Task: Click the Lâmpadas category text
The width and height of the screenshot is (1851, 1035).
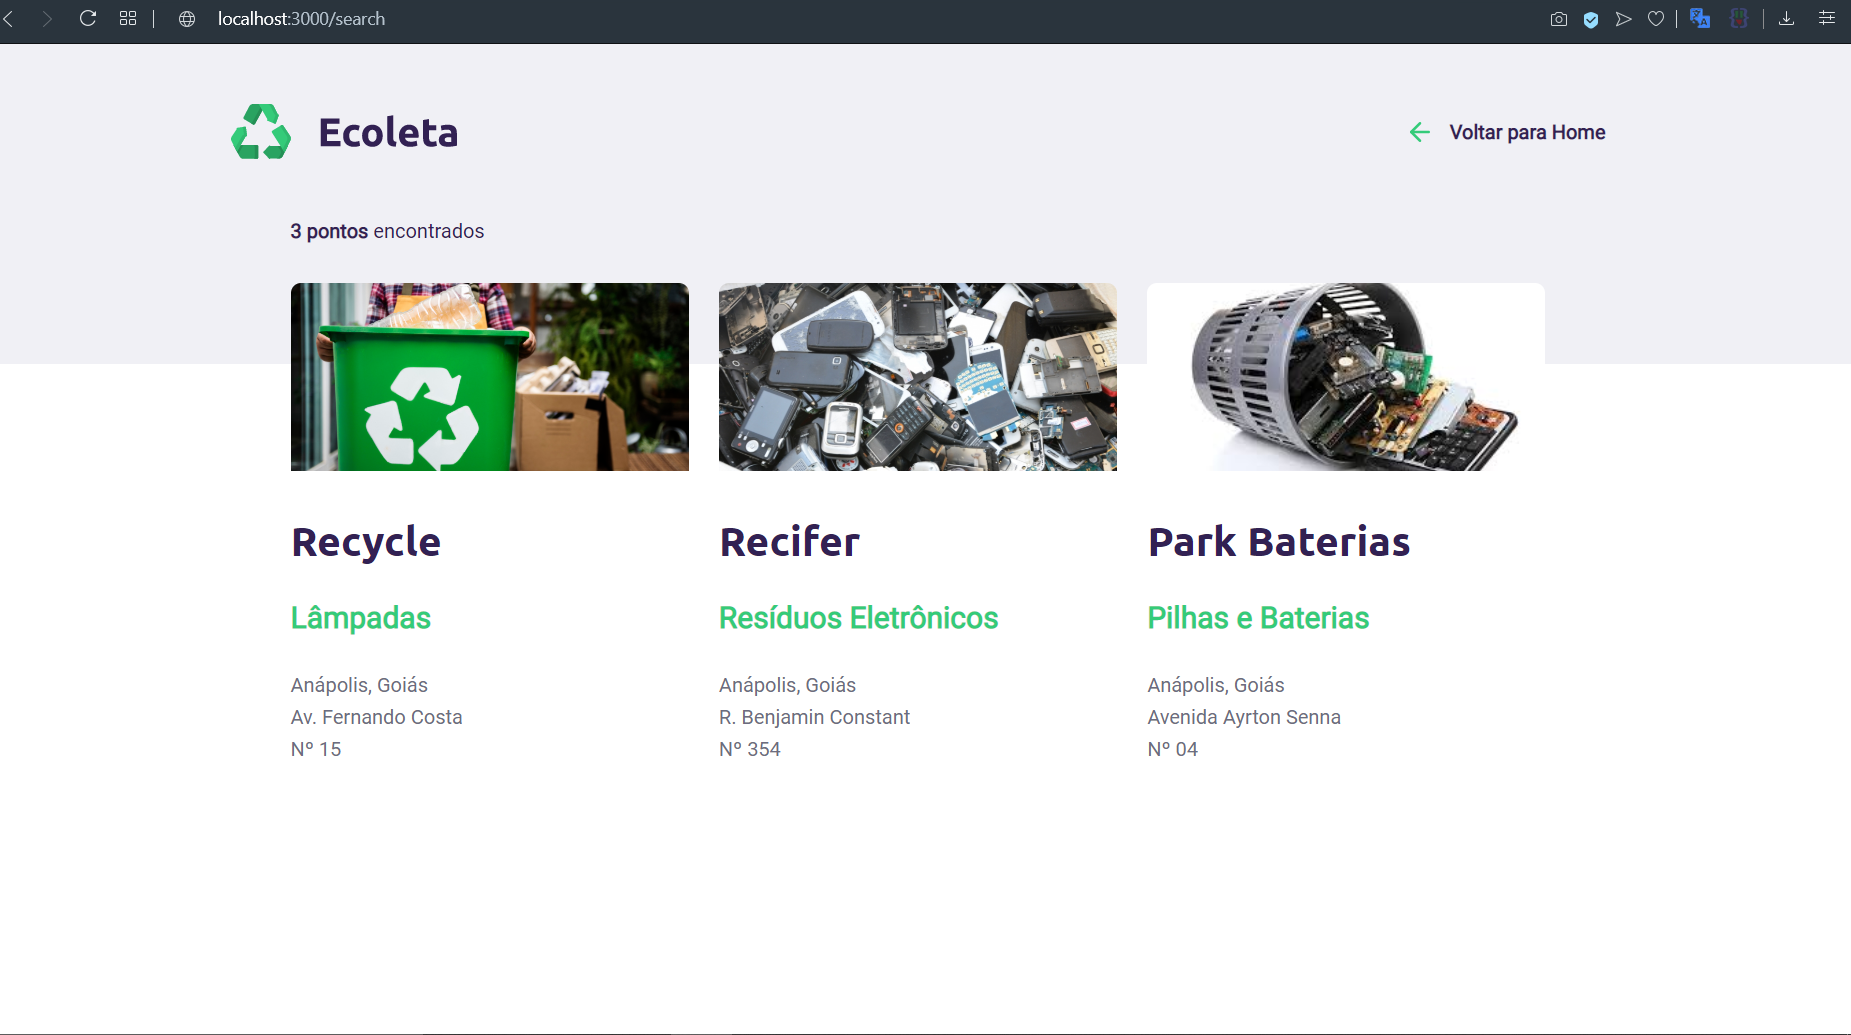Action: pyautogui.click(x=361, y=618)
